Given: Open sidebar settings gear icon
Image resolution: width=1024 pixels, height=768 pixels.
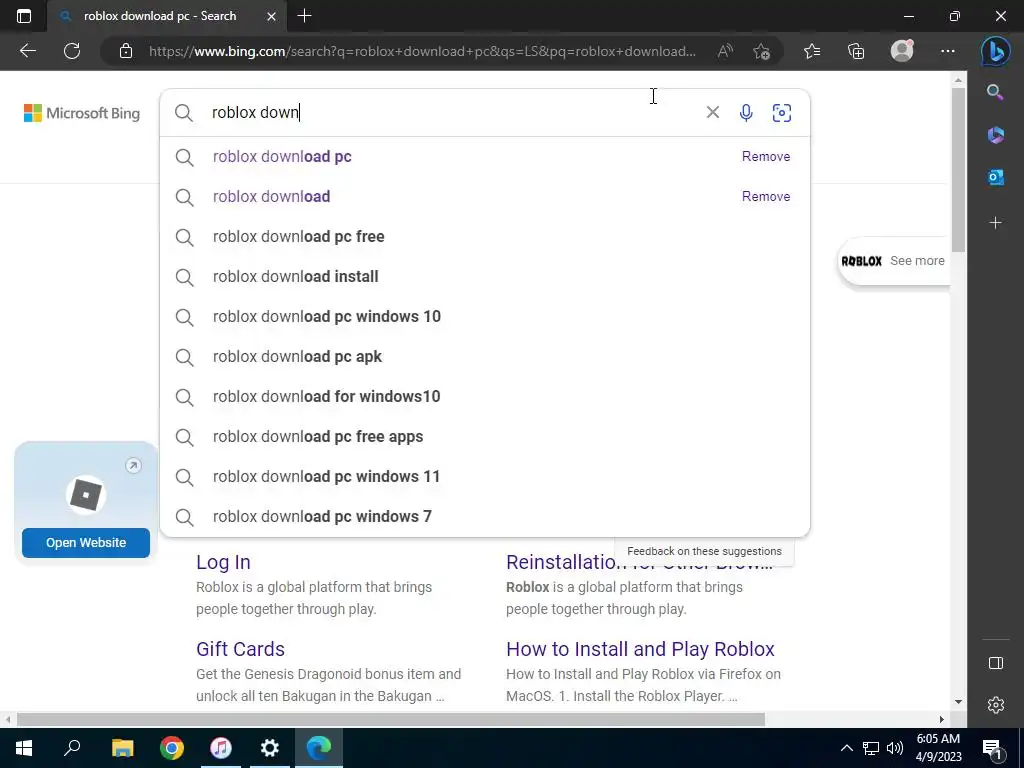Looking at the screenshot, I should click(x=995, y=705).
